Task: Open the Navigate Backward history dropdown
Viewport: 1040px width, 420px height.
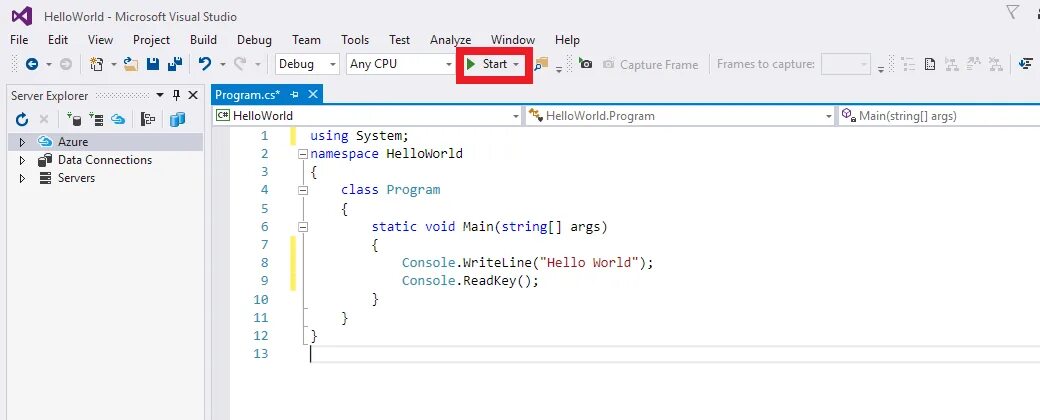Action: (x=48, y=64)
